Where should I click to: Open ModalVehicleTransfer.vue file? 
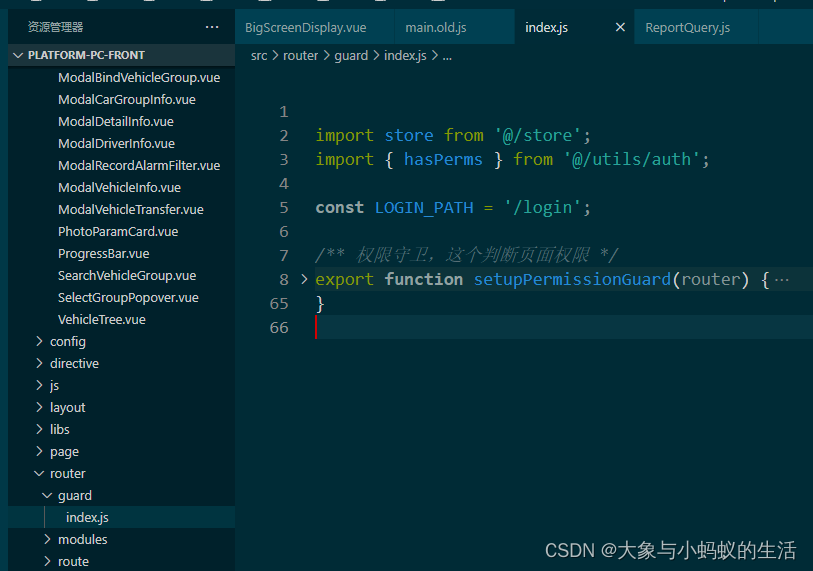[131, 210]
